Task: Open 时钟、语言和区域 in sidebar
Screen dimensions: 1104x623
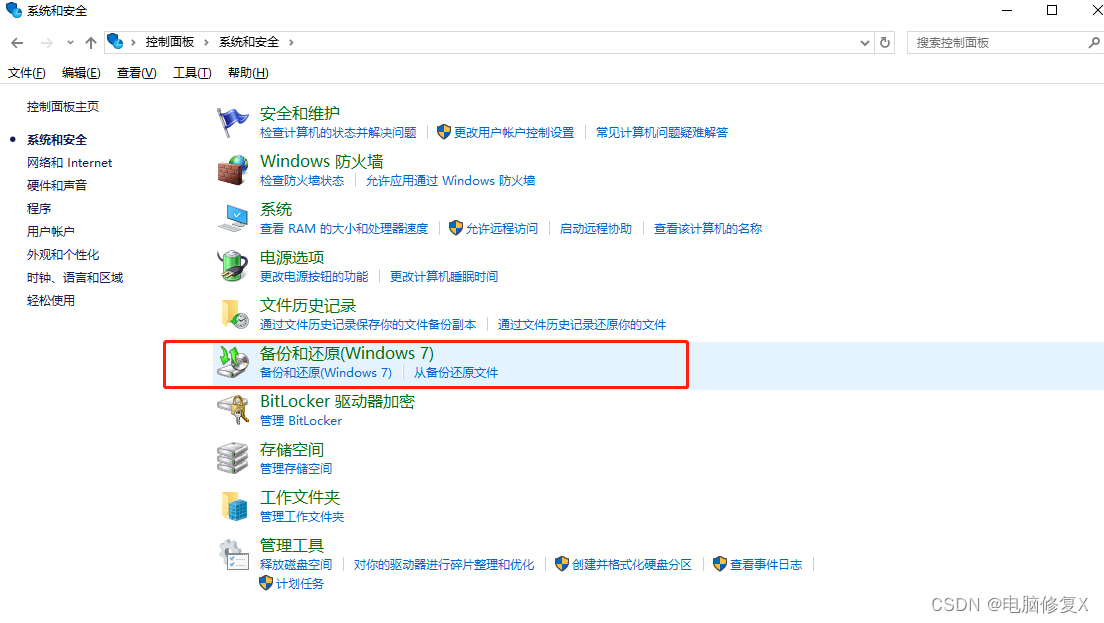Action: [x=75, y=277]
